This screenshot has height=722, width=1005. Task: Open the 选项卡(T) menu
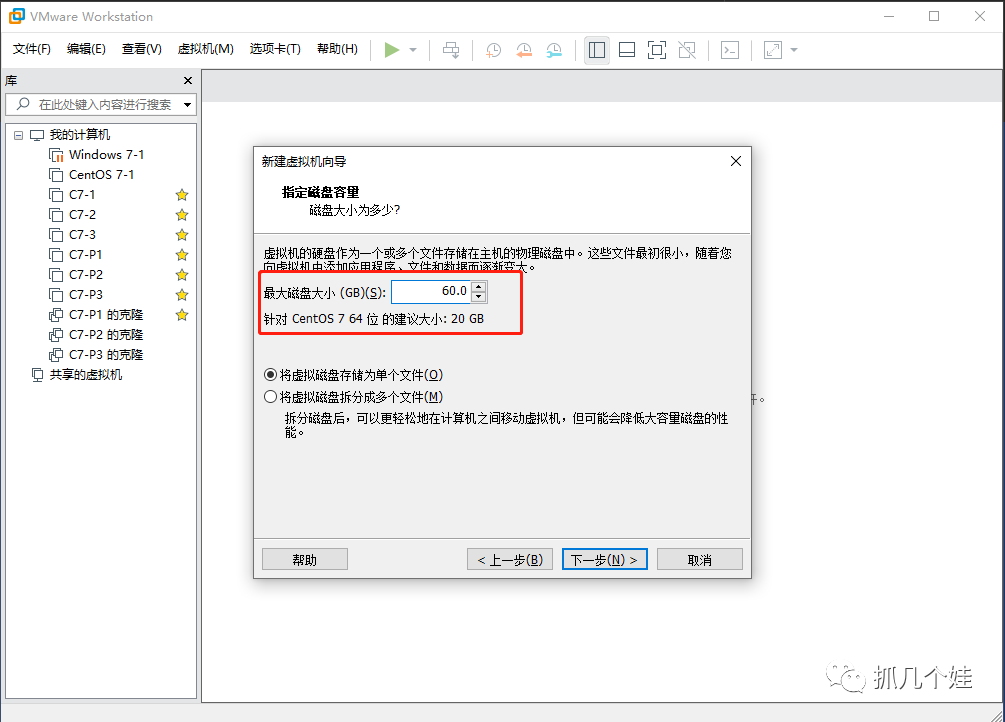click(275, 49)
